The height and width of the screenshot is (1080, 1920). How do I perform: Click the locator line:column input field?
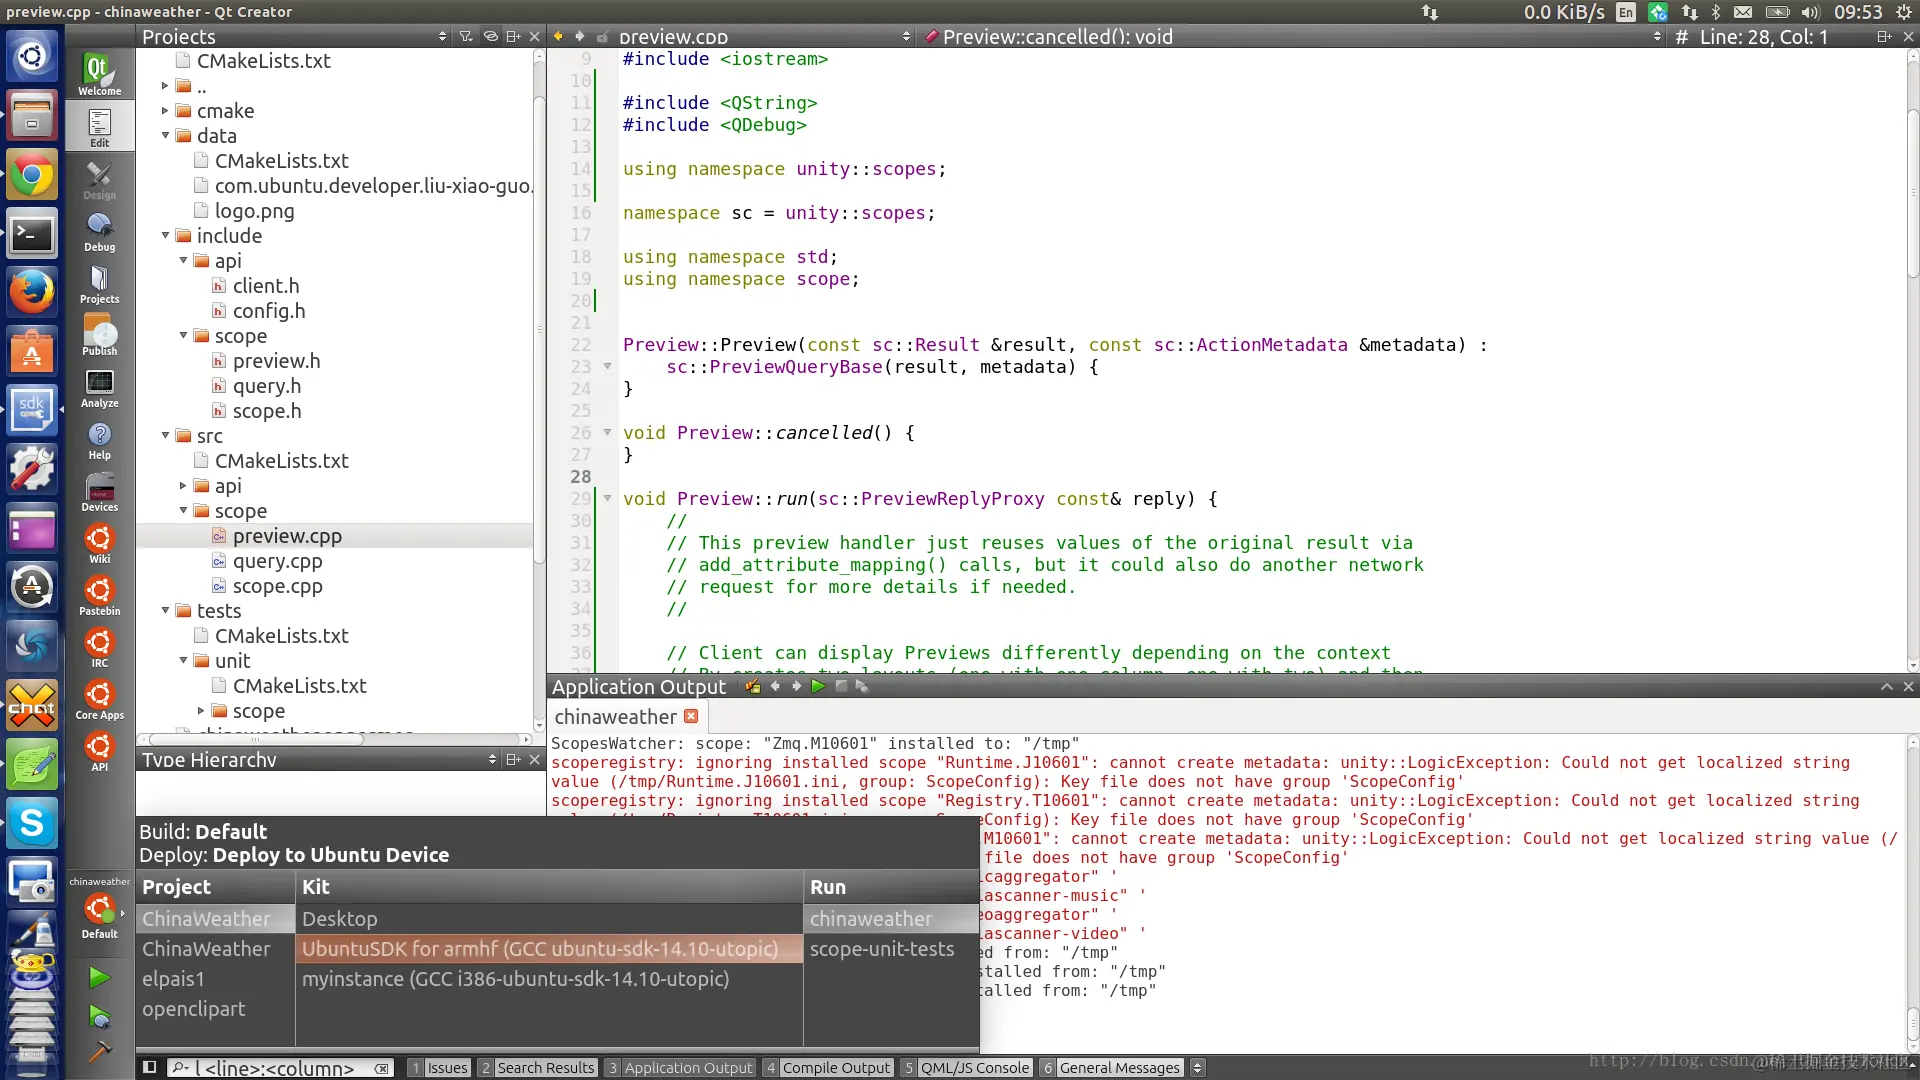[280, 1067]
